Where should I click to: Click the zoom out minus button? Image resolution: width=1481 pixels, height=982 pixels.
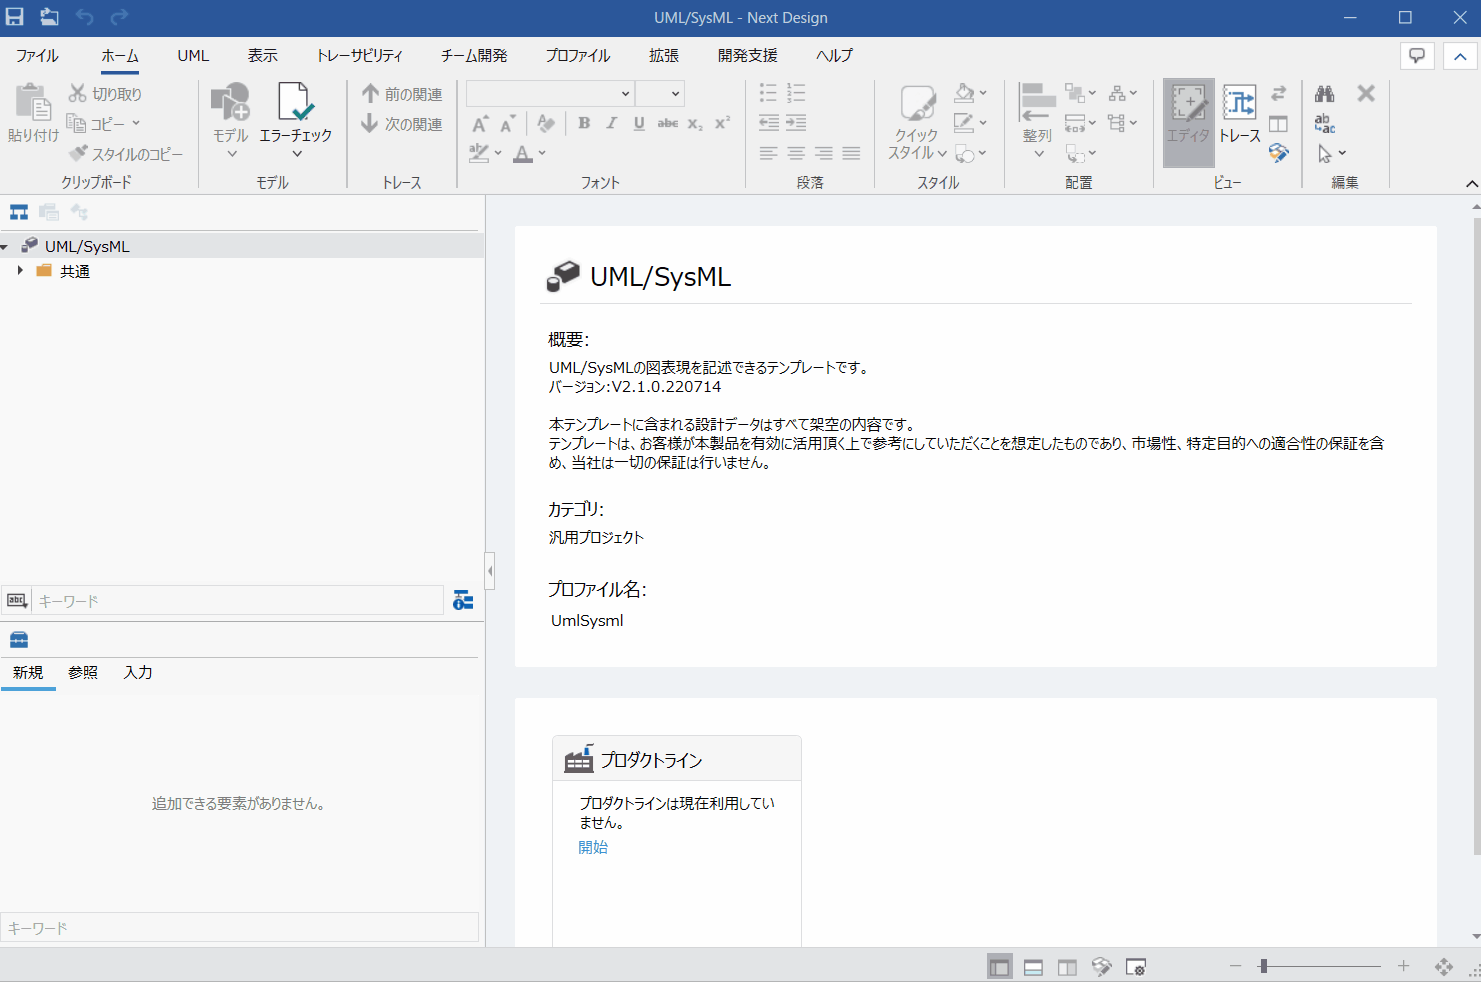(x=1236, y=966)
